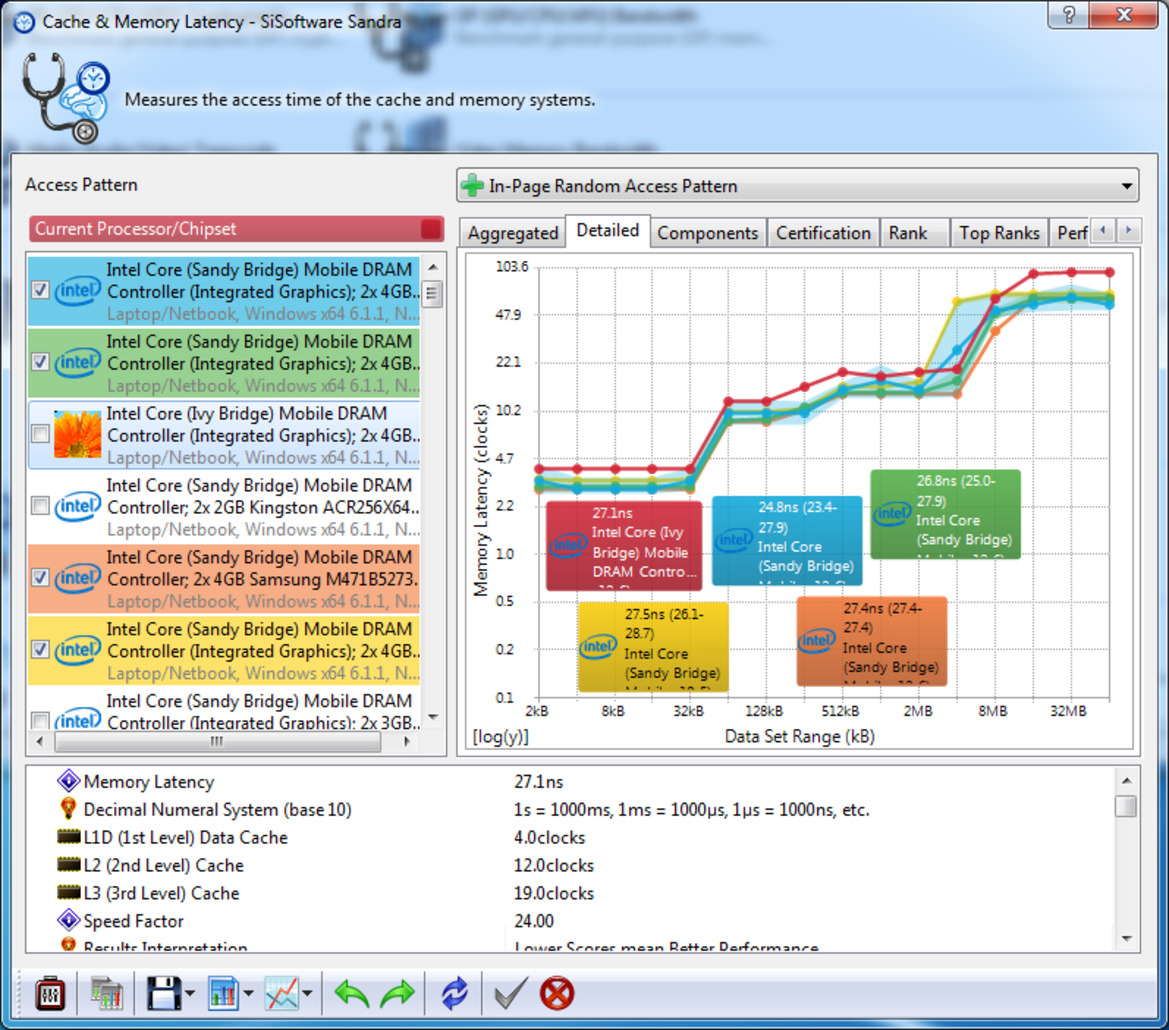Viewport: 1169px width, 1030px height.
Task: Click the flower picture icon of the Ivy Bridge entry
Action: click(78, 435)
